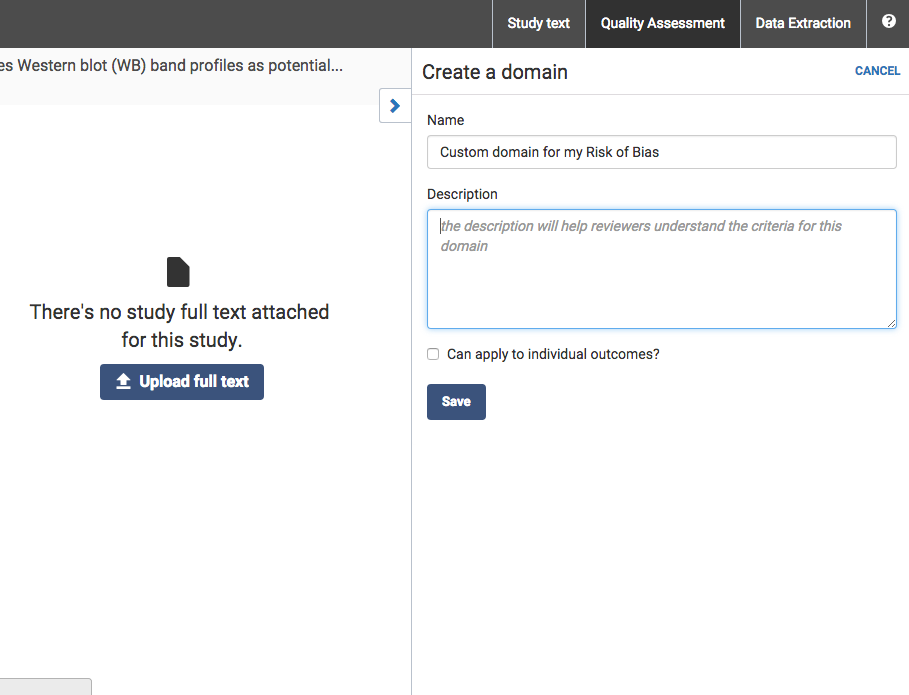The width and height of the screenshot is (909, 695).
Task: Click the 'Name' field label
Action: (x=446, y=120)
